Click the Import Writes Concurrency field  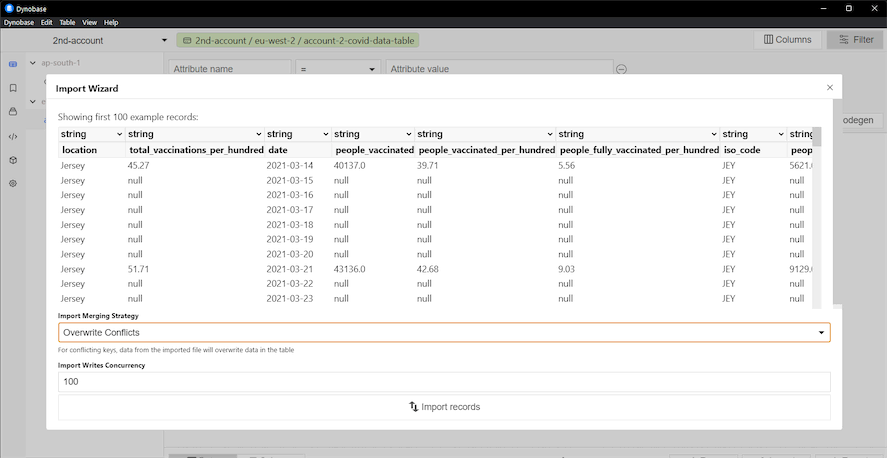click(x=444, y=382)
